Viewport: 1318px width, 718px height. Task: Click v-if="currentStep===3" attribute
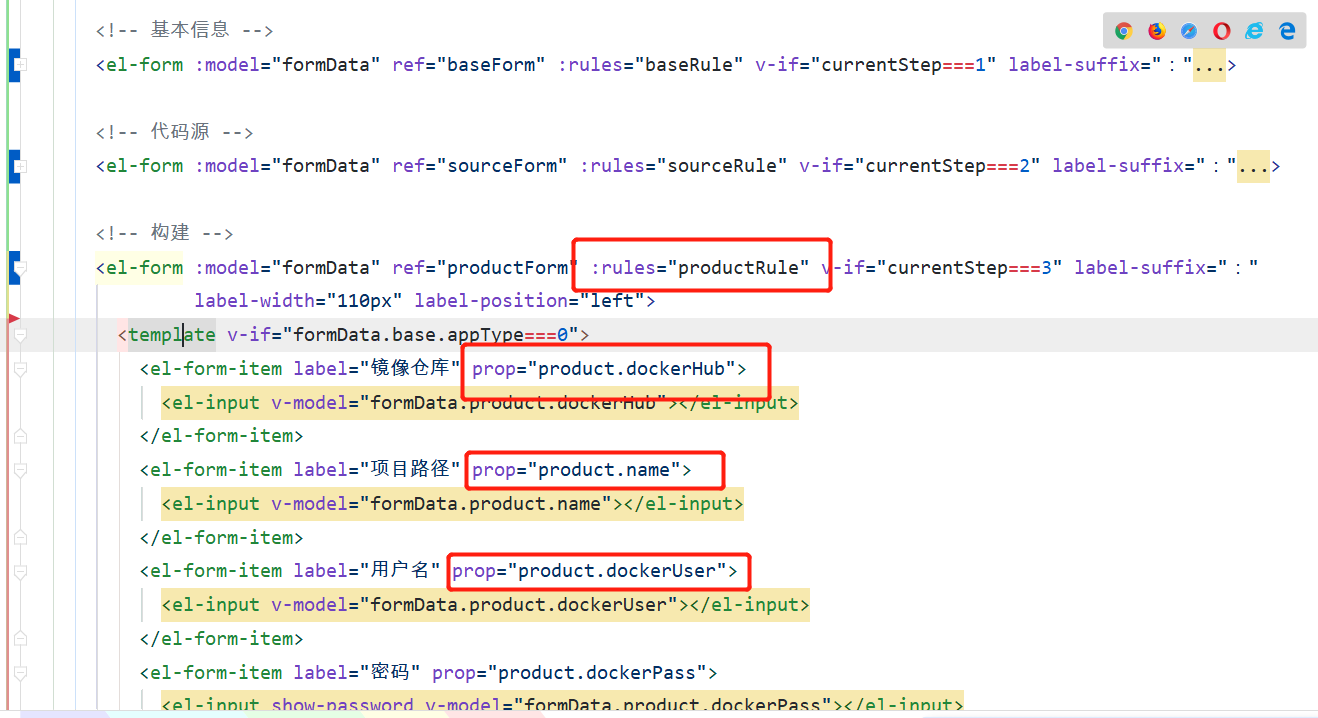tap(942, 268)
